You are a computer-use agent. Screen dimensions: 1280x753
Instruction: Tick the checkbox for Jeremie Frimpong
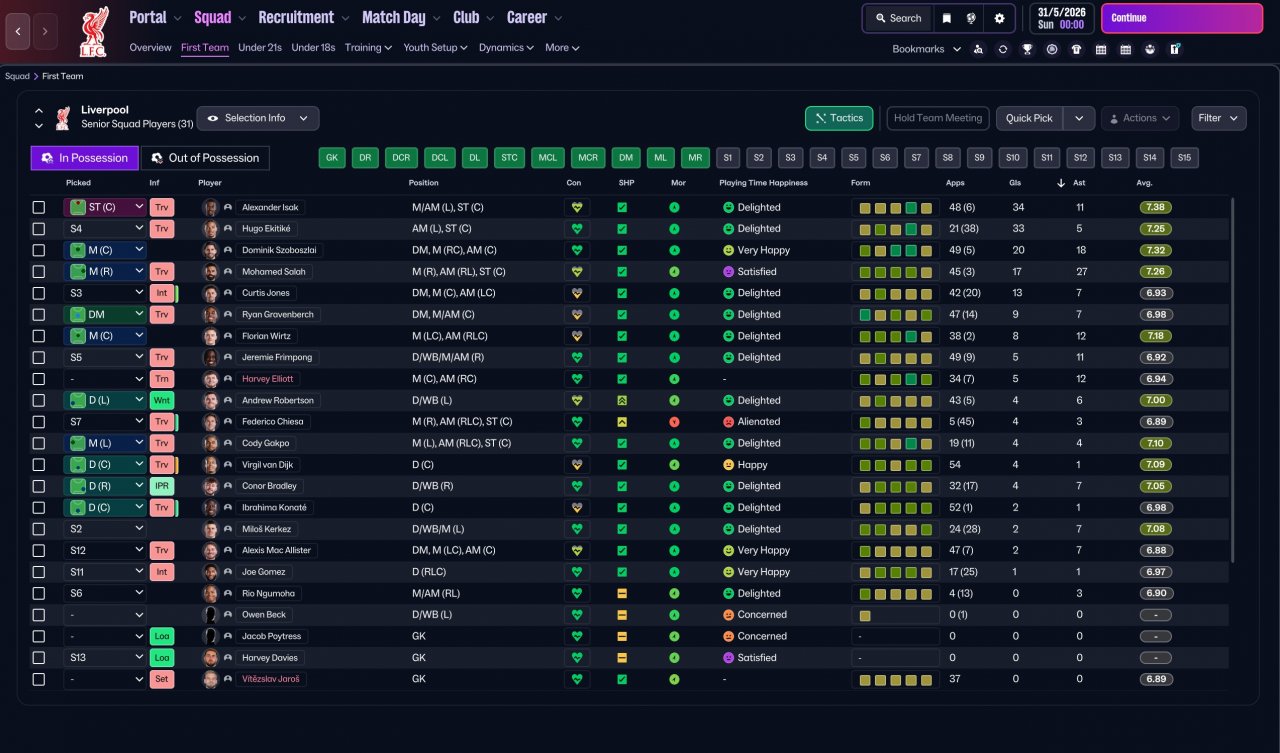pyautogui.click(x=39, y=357)
